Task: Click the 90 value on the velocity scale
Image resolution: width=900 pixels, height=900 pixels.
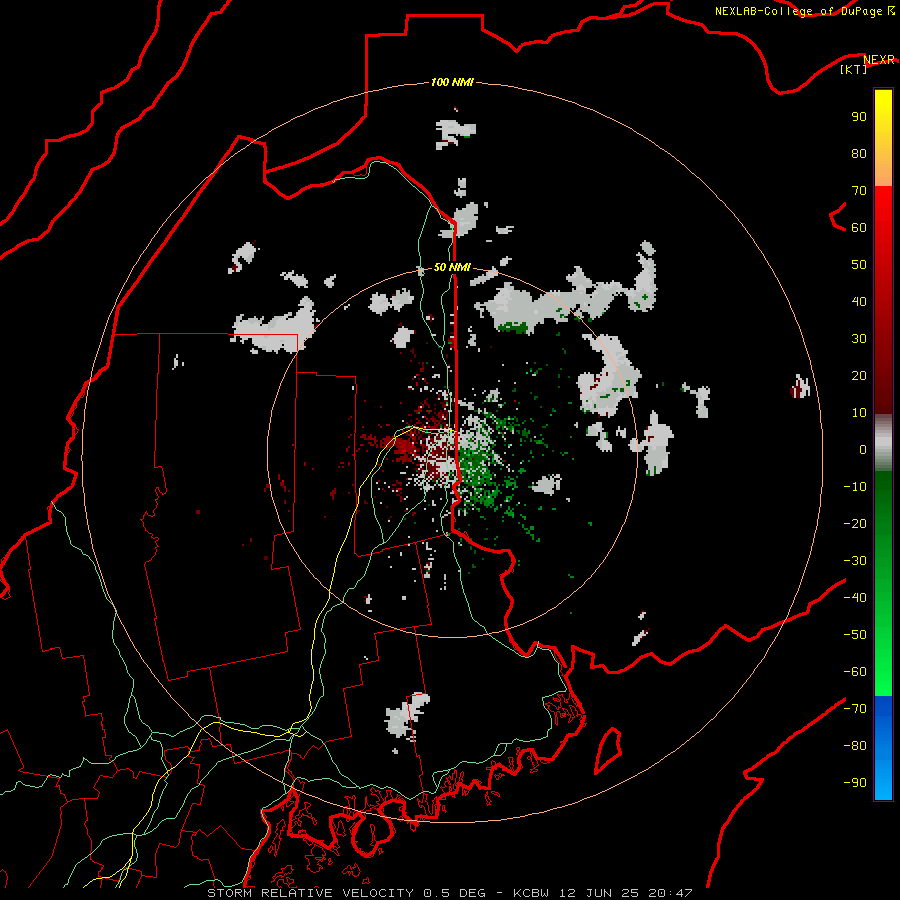Action: tap(859, 117)
